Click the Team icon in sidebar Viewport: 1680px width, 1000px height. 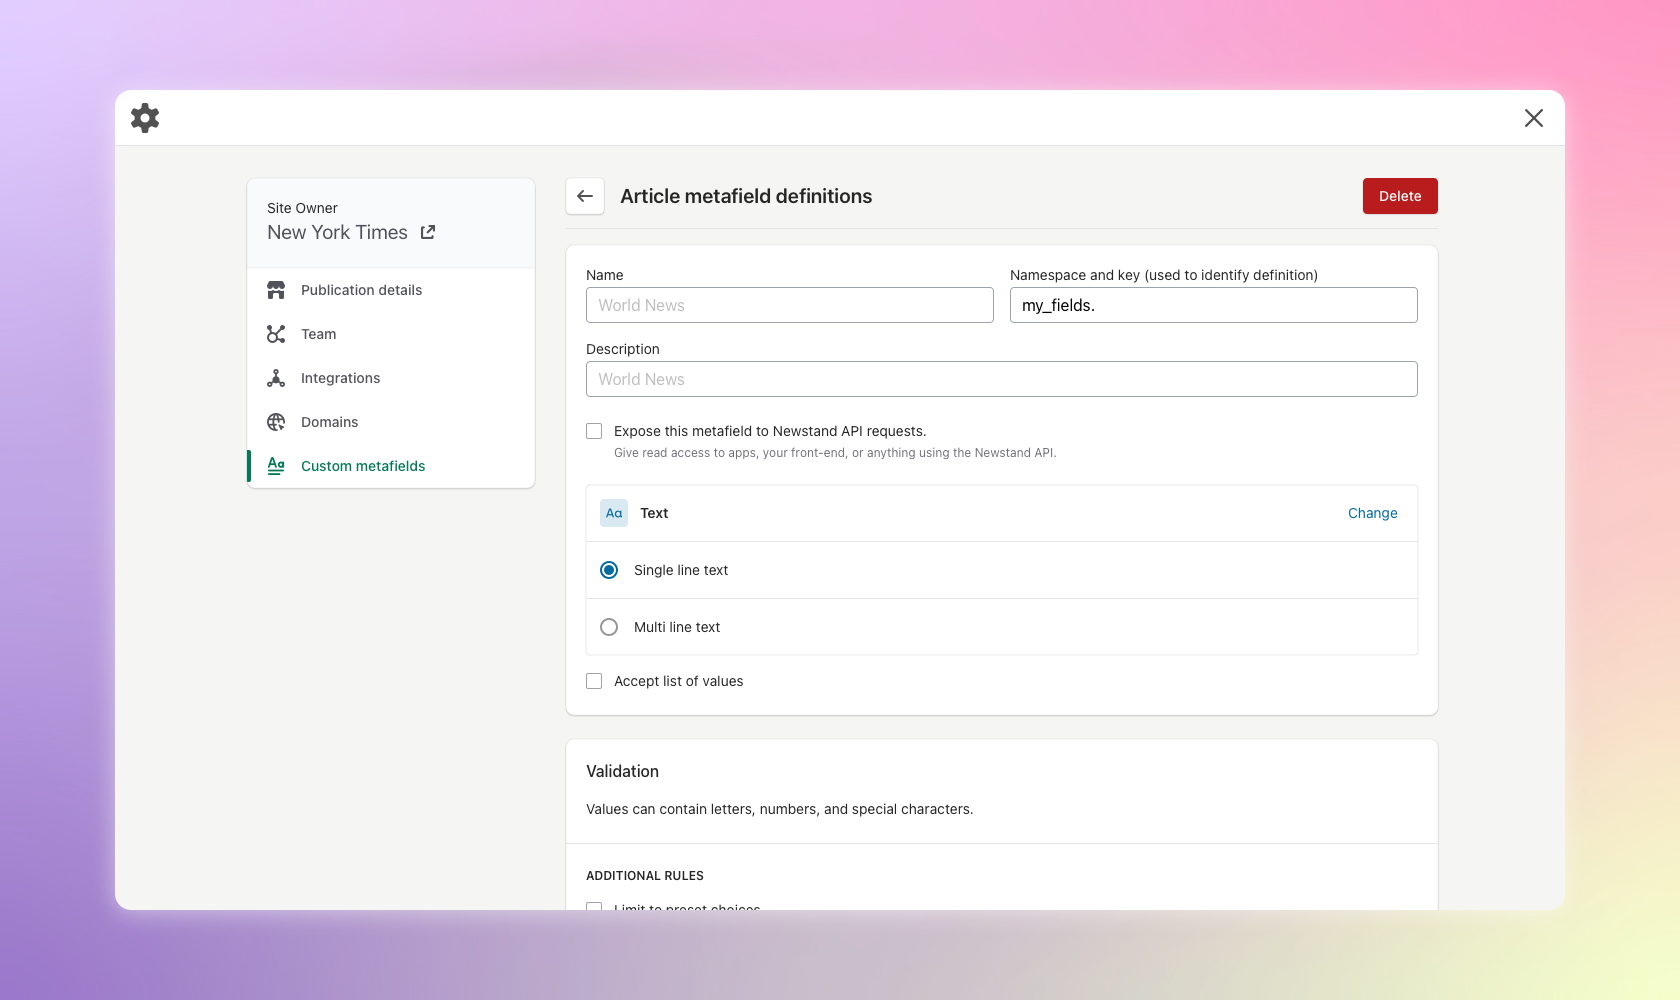[x=276, y=334]
